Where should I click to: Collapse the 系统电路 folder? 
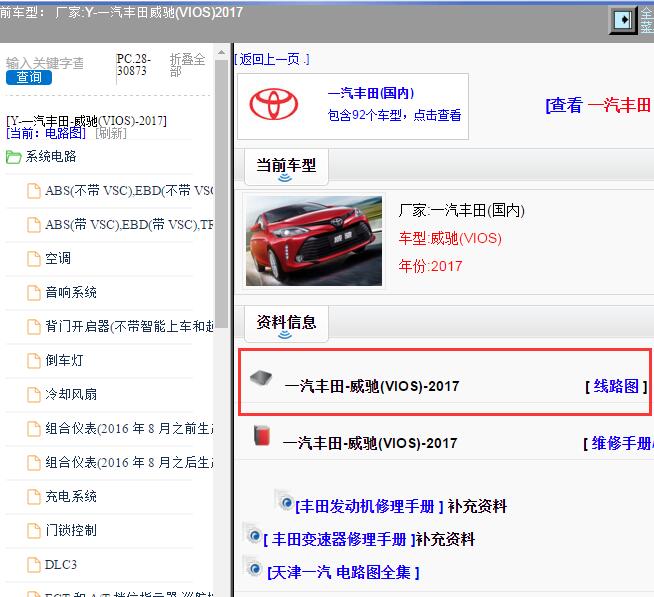pyautogui.click(x=51, y=157)
